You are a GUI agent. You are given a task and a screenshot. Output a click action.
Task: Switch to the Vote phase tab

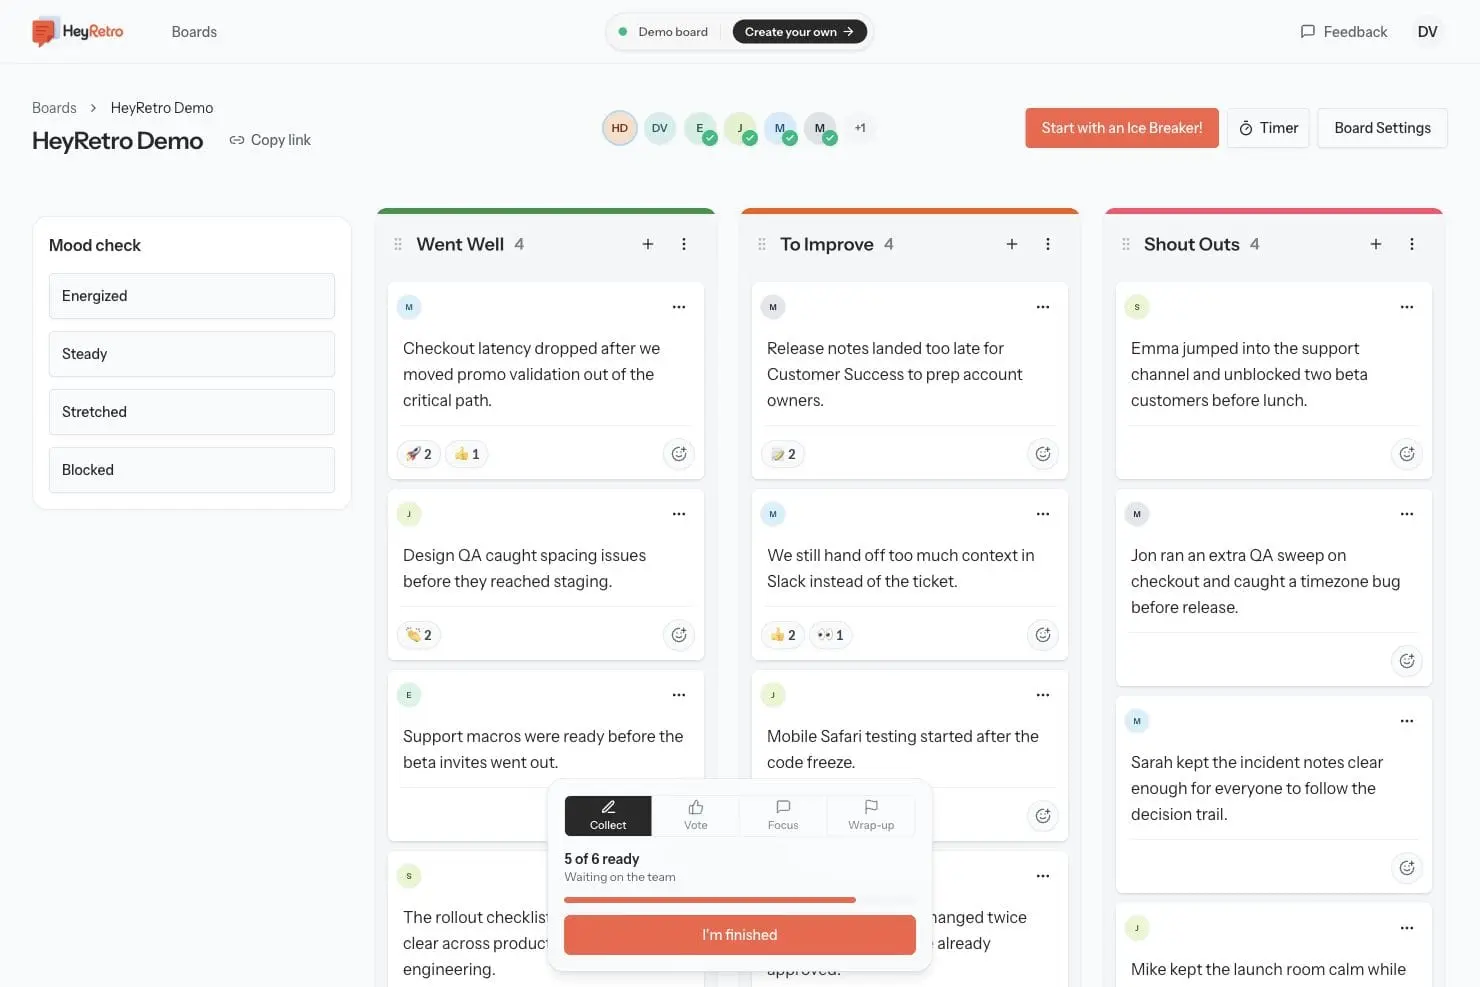(x=696, y=816)
